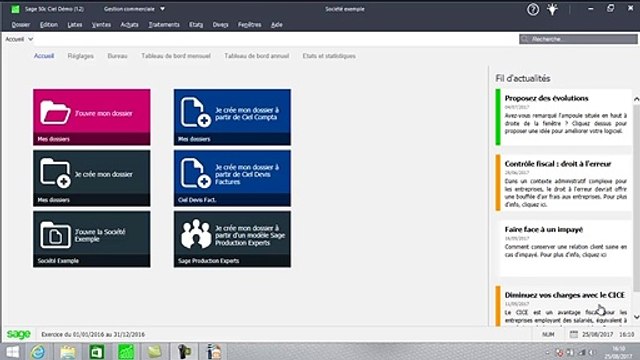This screenshot has width=640, height=360.
Task: Open the Etats menu
Action: (196, 24)
